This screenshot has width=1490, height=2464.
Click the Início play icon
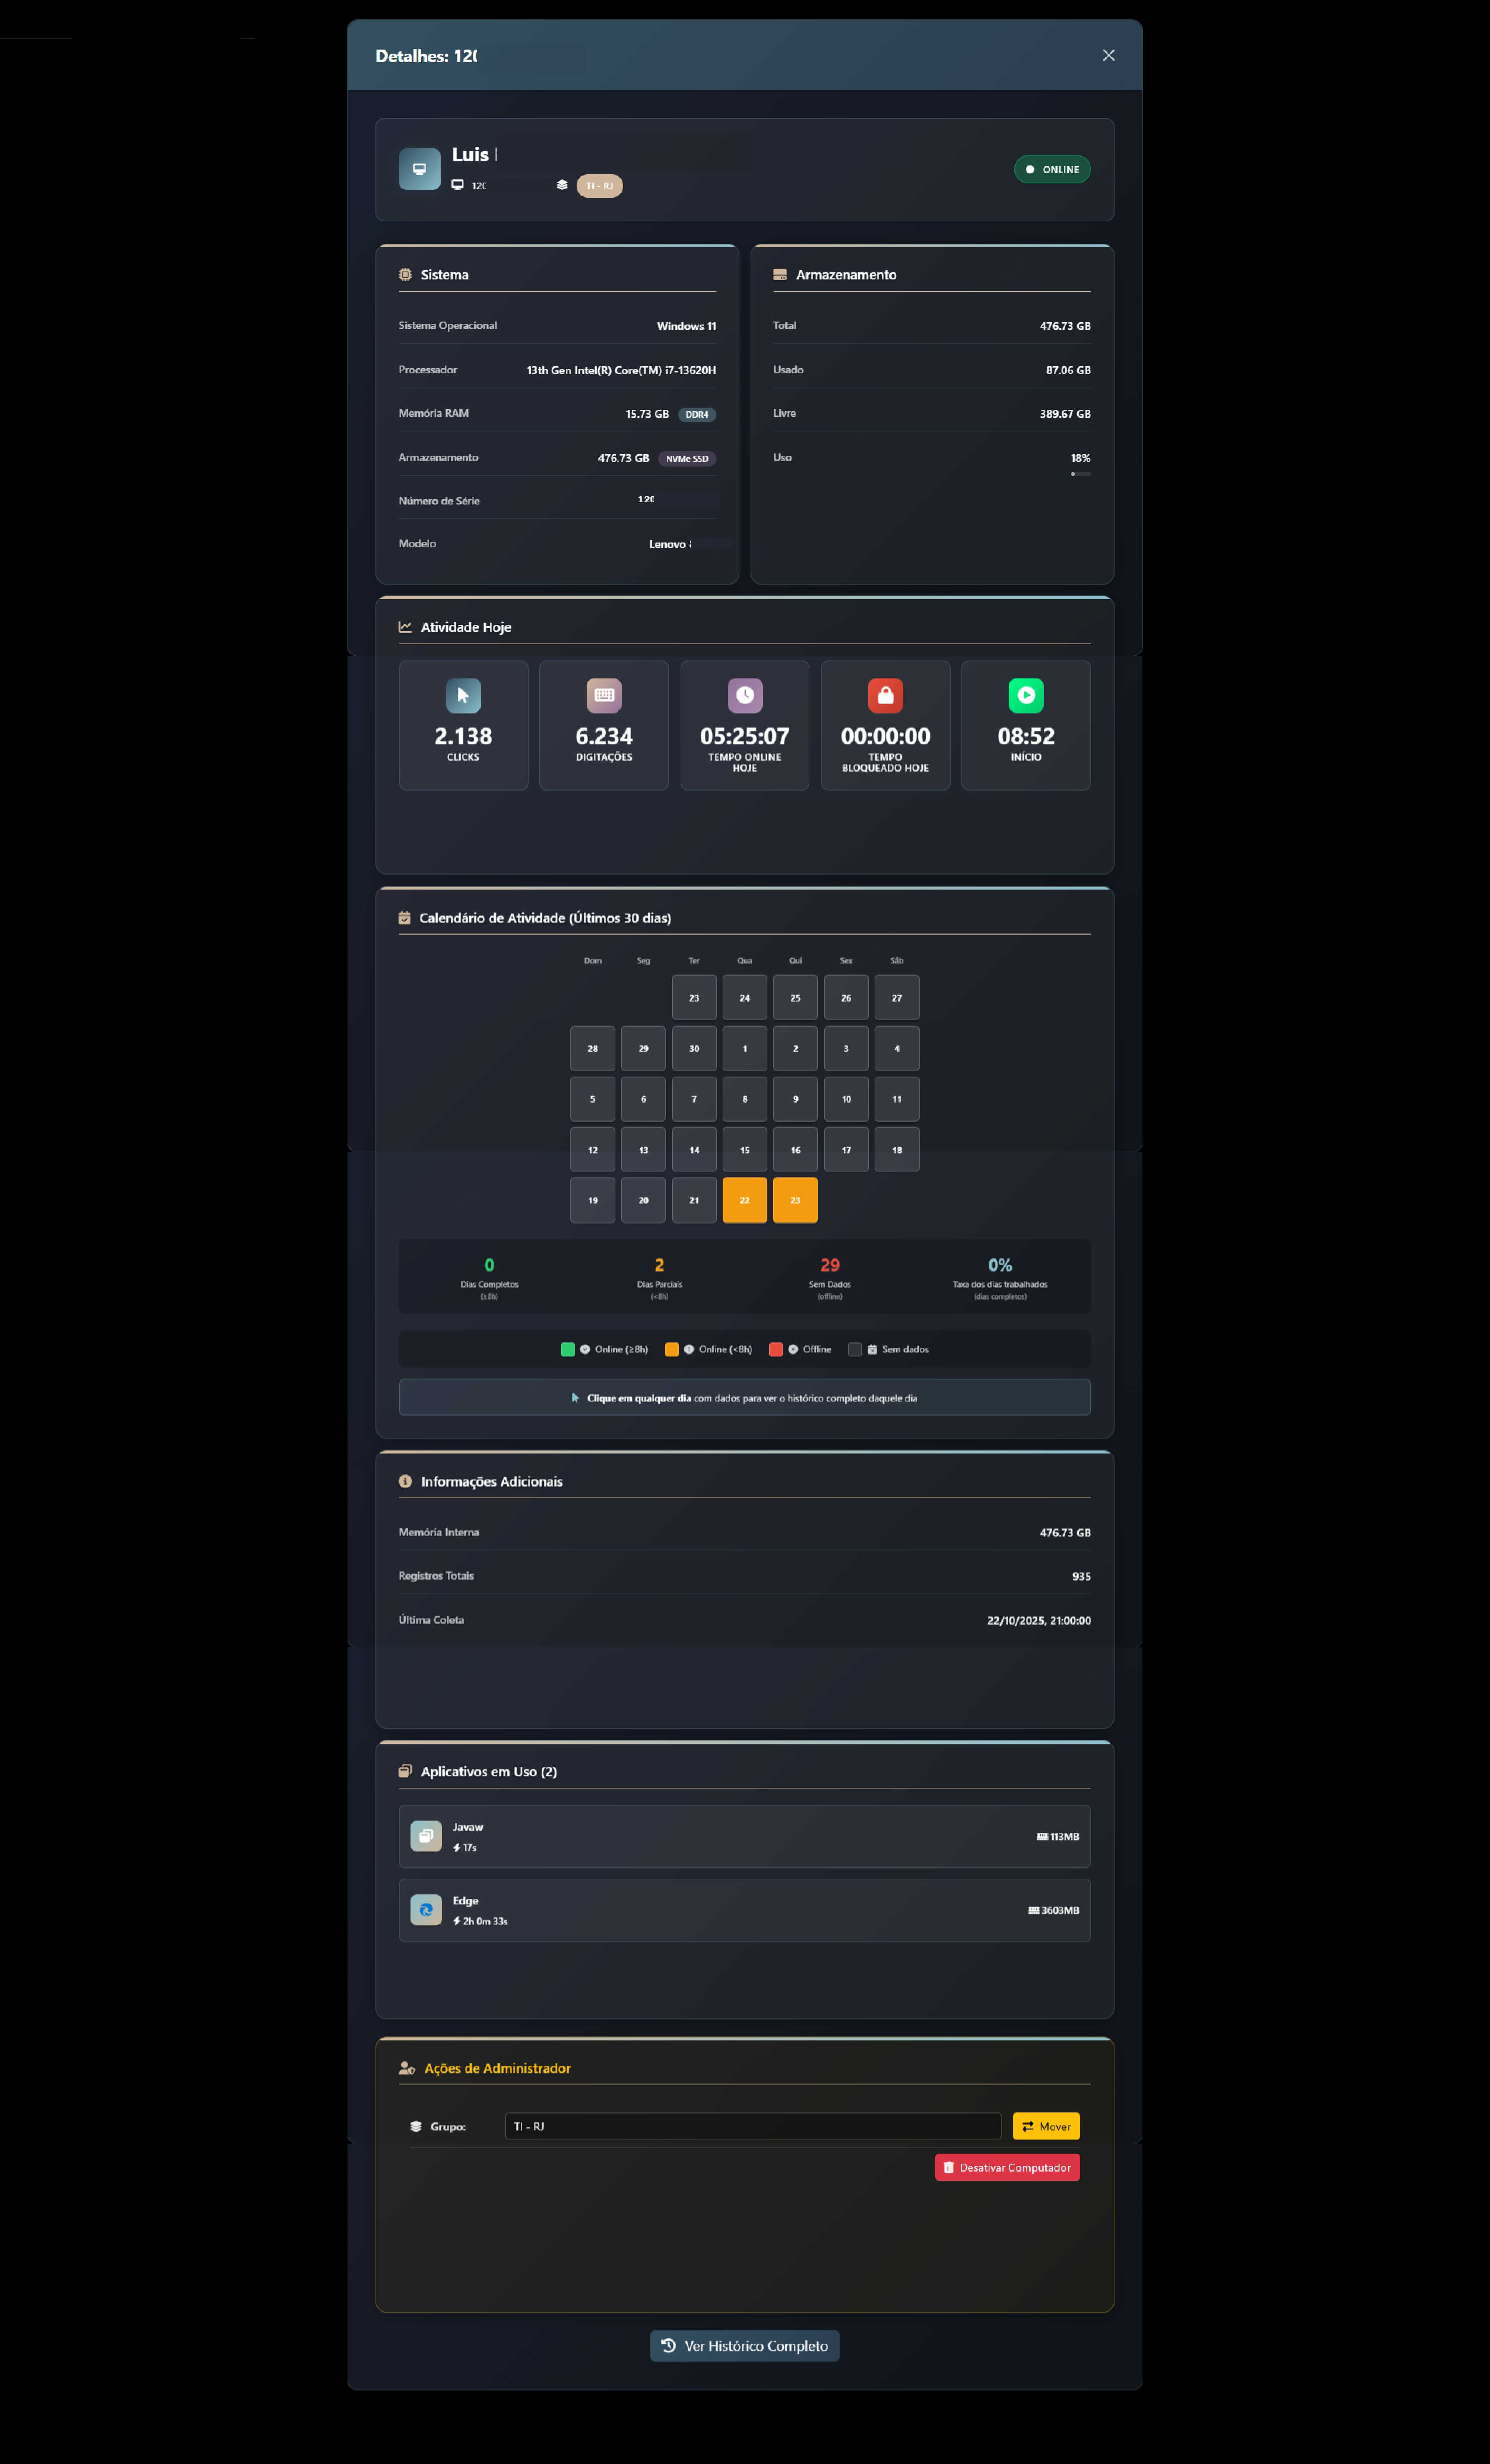pos(1025,695)
